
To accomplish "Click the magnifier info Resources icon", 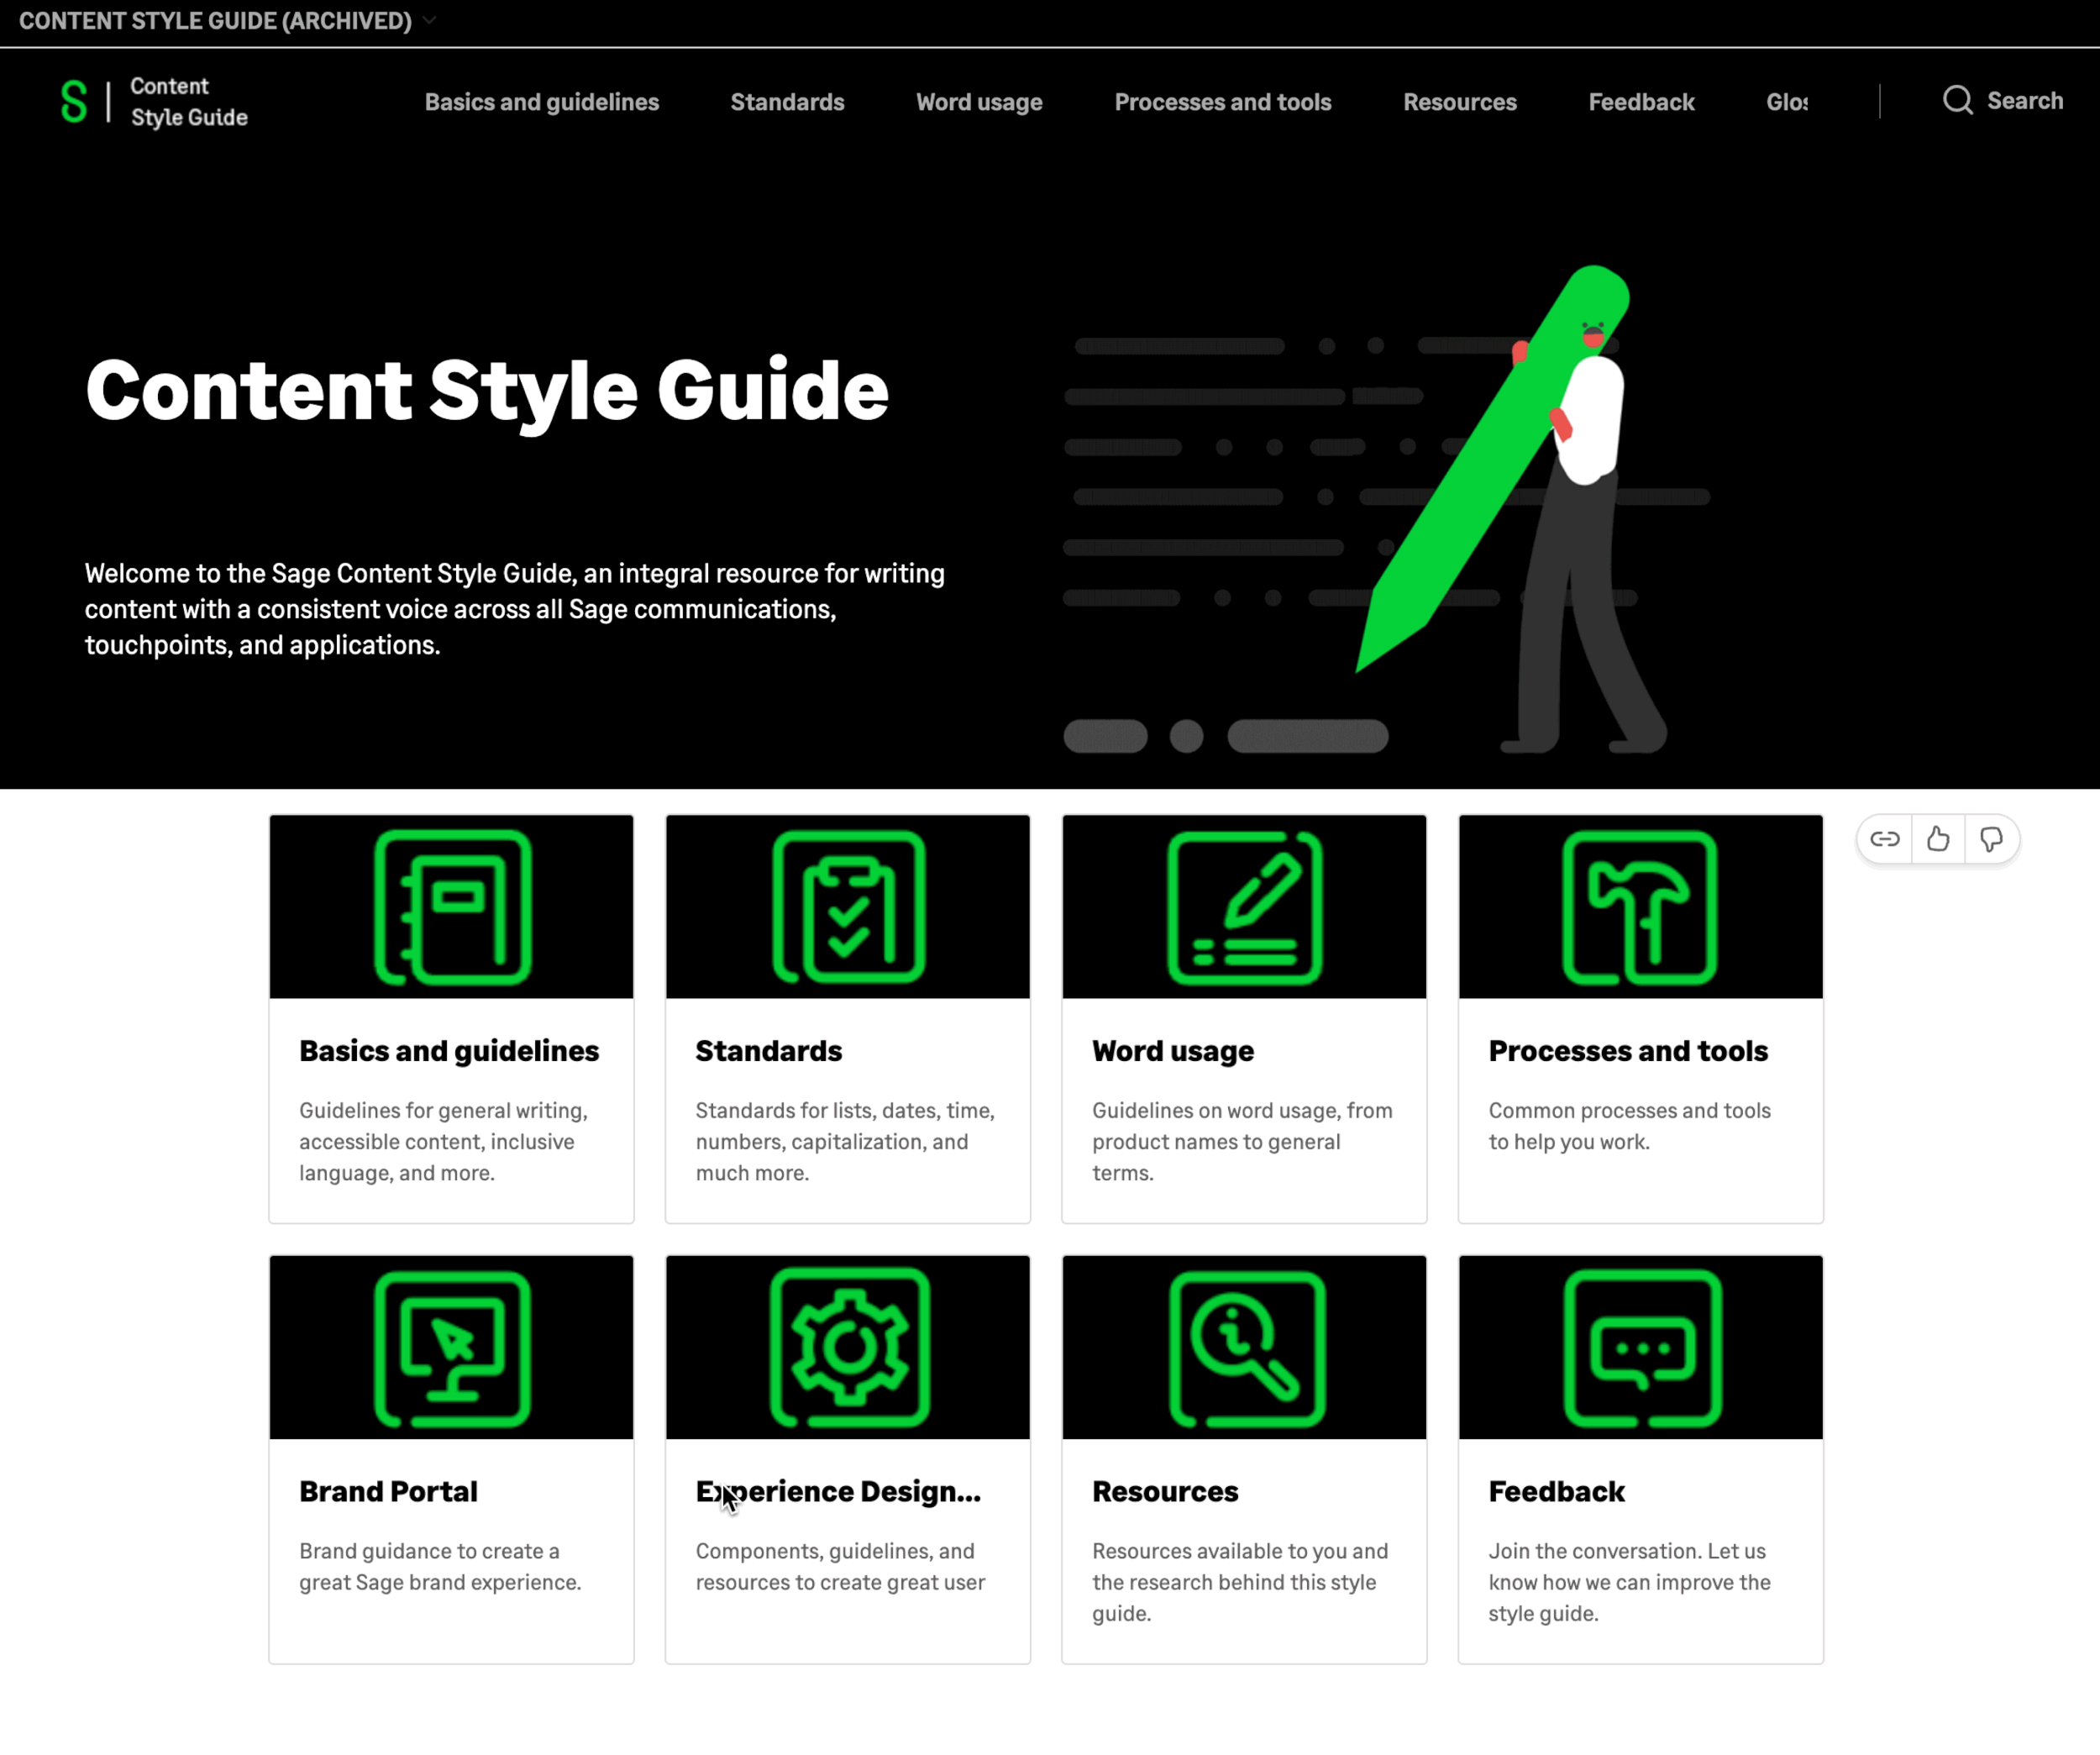I will 1244,1347.
